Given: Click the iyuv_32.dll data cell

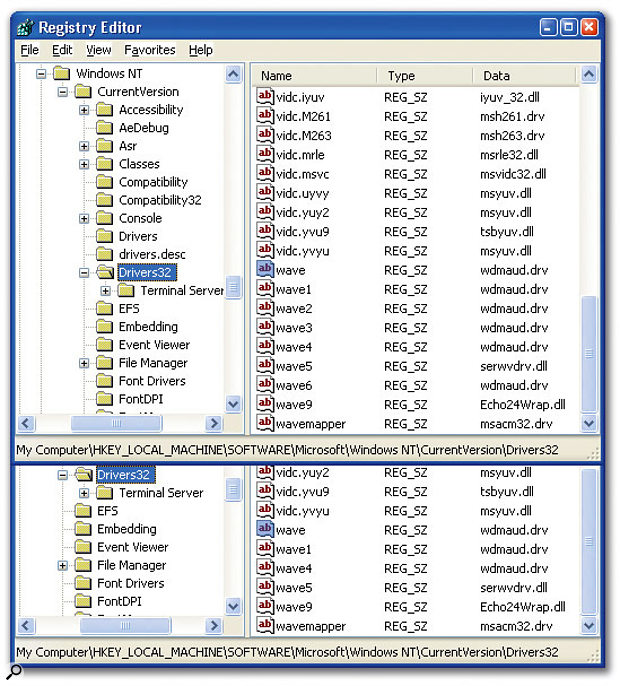Looking at the screenshot, I should [510, 98].
